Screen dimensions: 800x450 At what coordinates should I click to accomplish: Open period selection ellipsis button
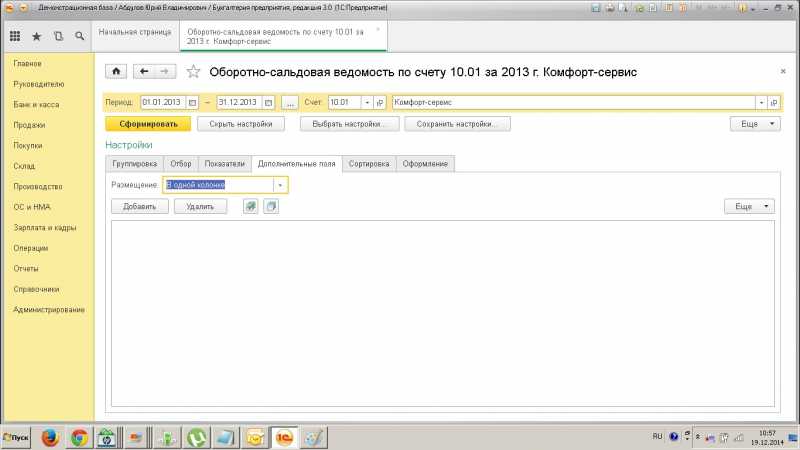(x=290, y=103)
